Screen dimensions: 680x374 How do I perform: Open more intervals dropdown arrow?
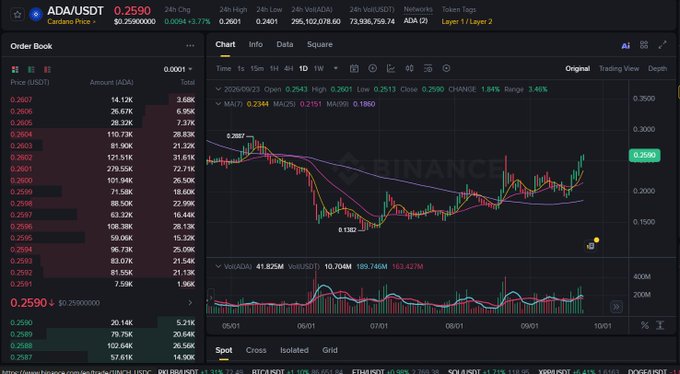pyautogui.click(x=335, y=69)
